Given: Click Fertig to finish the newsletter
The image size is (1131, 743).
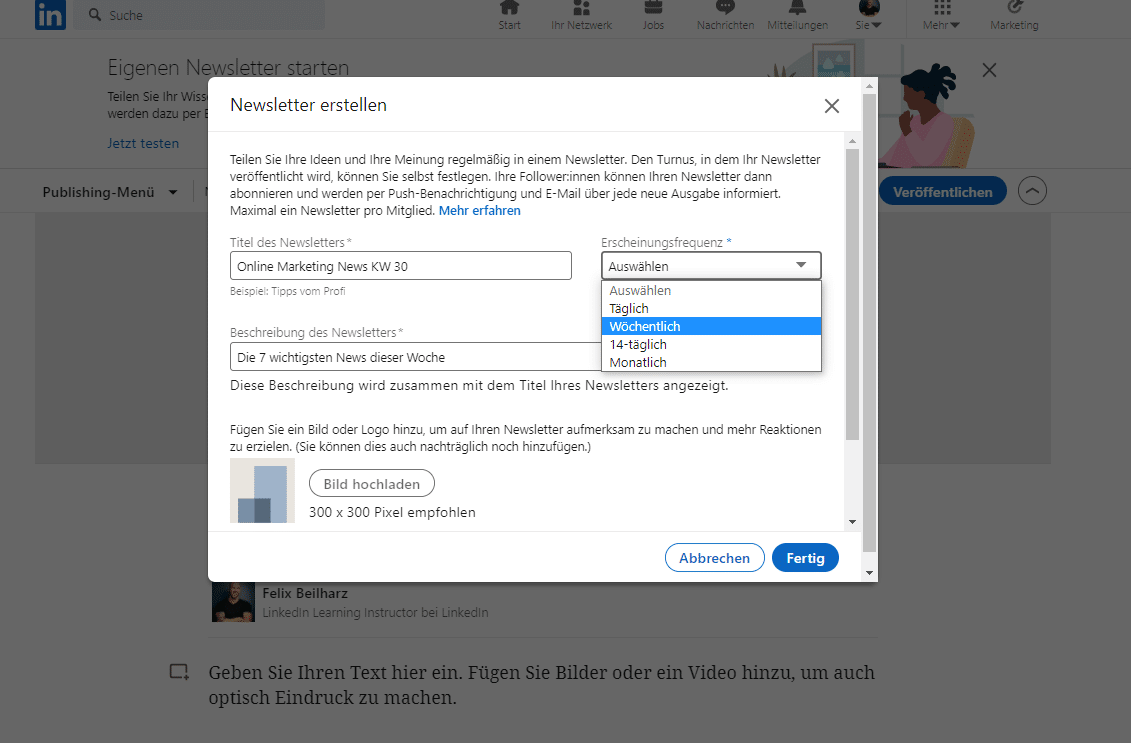Looking at the screenshot, I should point(805,558).
